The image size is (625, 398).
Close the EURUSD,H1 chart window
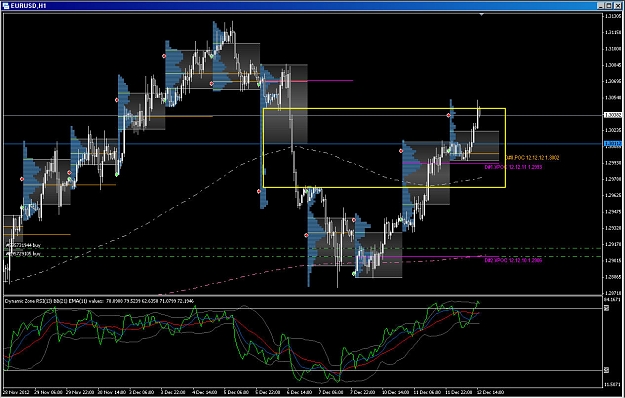617,6
